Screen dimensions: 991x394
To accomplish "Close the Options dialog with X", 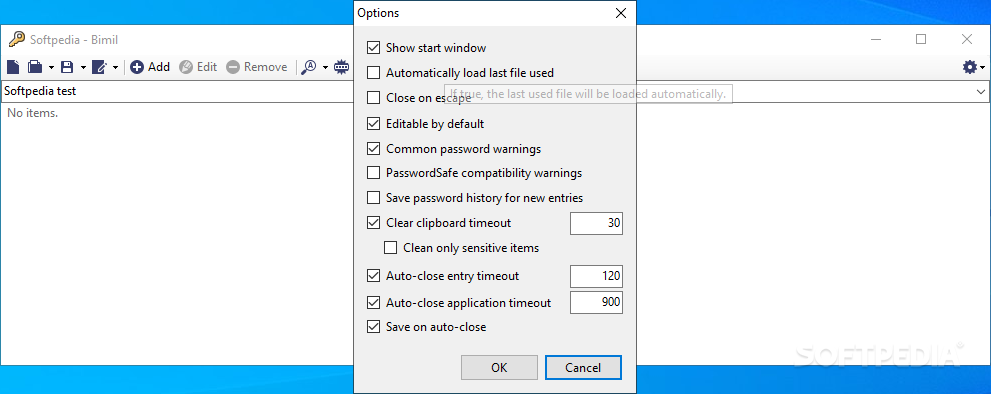I will click(x=621, y=13).
